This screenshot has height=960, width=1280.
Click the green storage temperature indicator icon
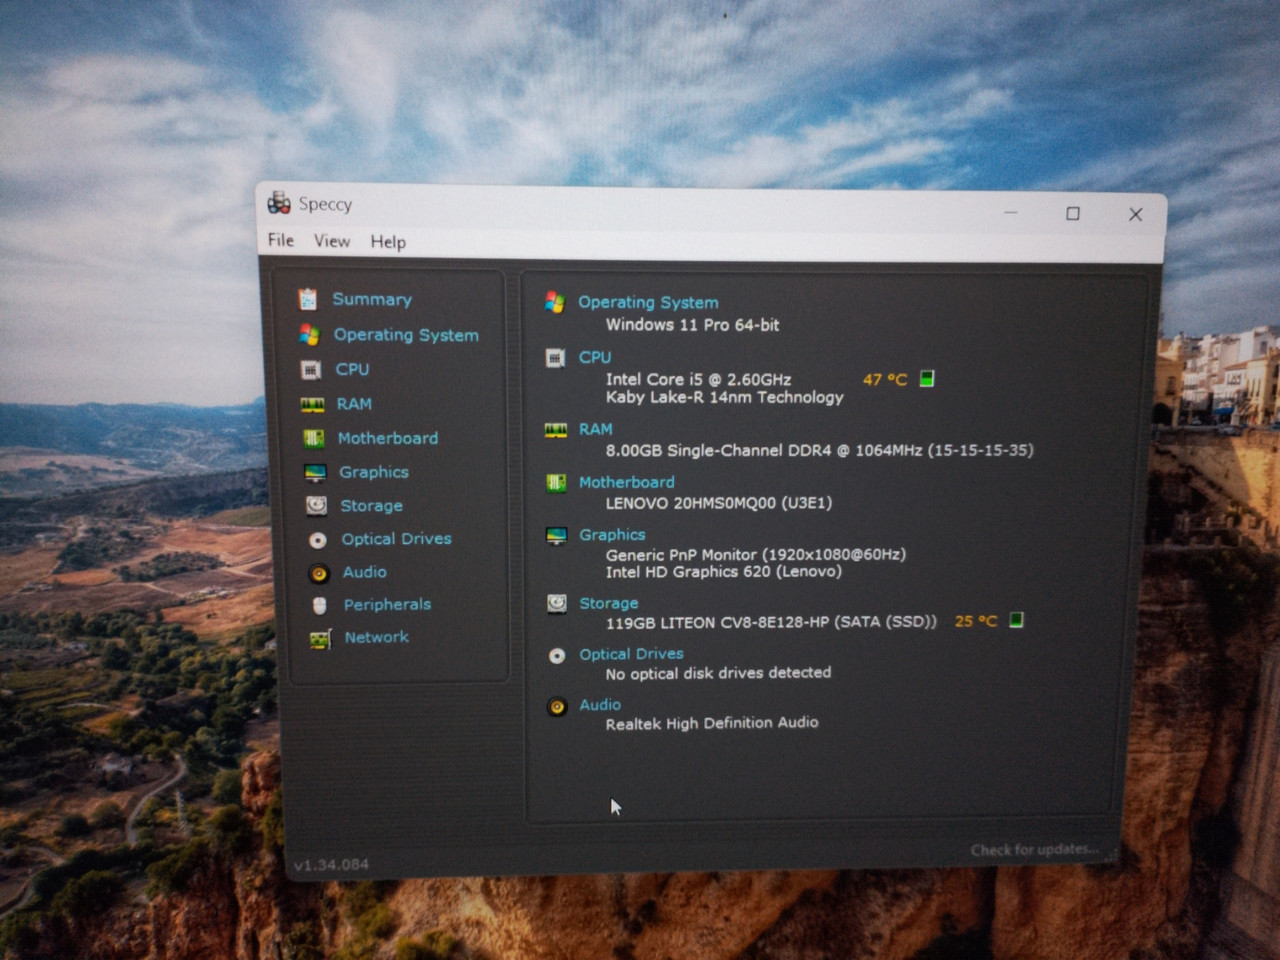pyautogui.click(x=1016, y=620)
